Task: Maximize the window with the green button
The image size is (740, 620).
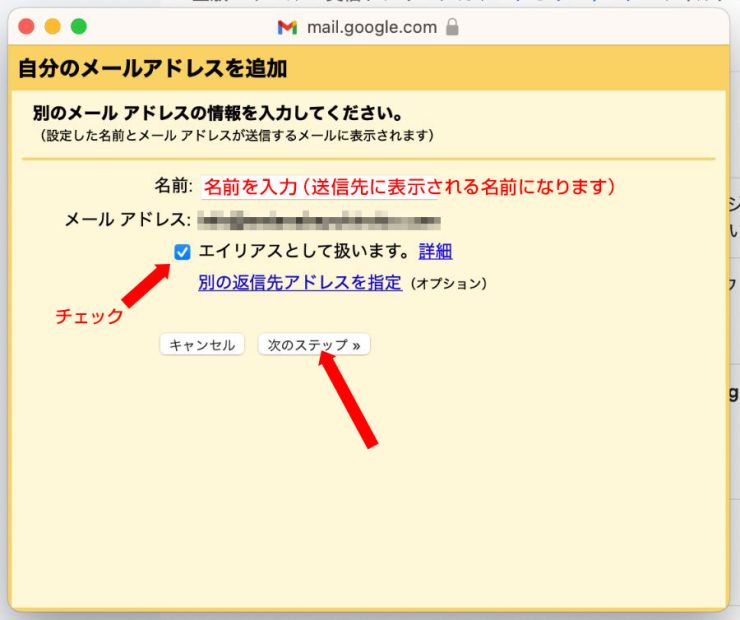Action: click(78, 27)
